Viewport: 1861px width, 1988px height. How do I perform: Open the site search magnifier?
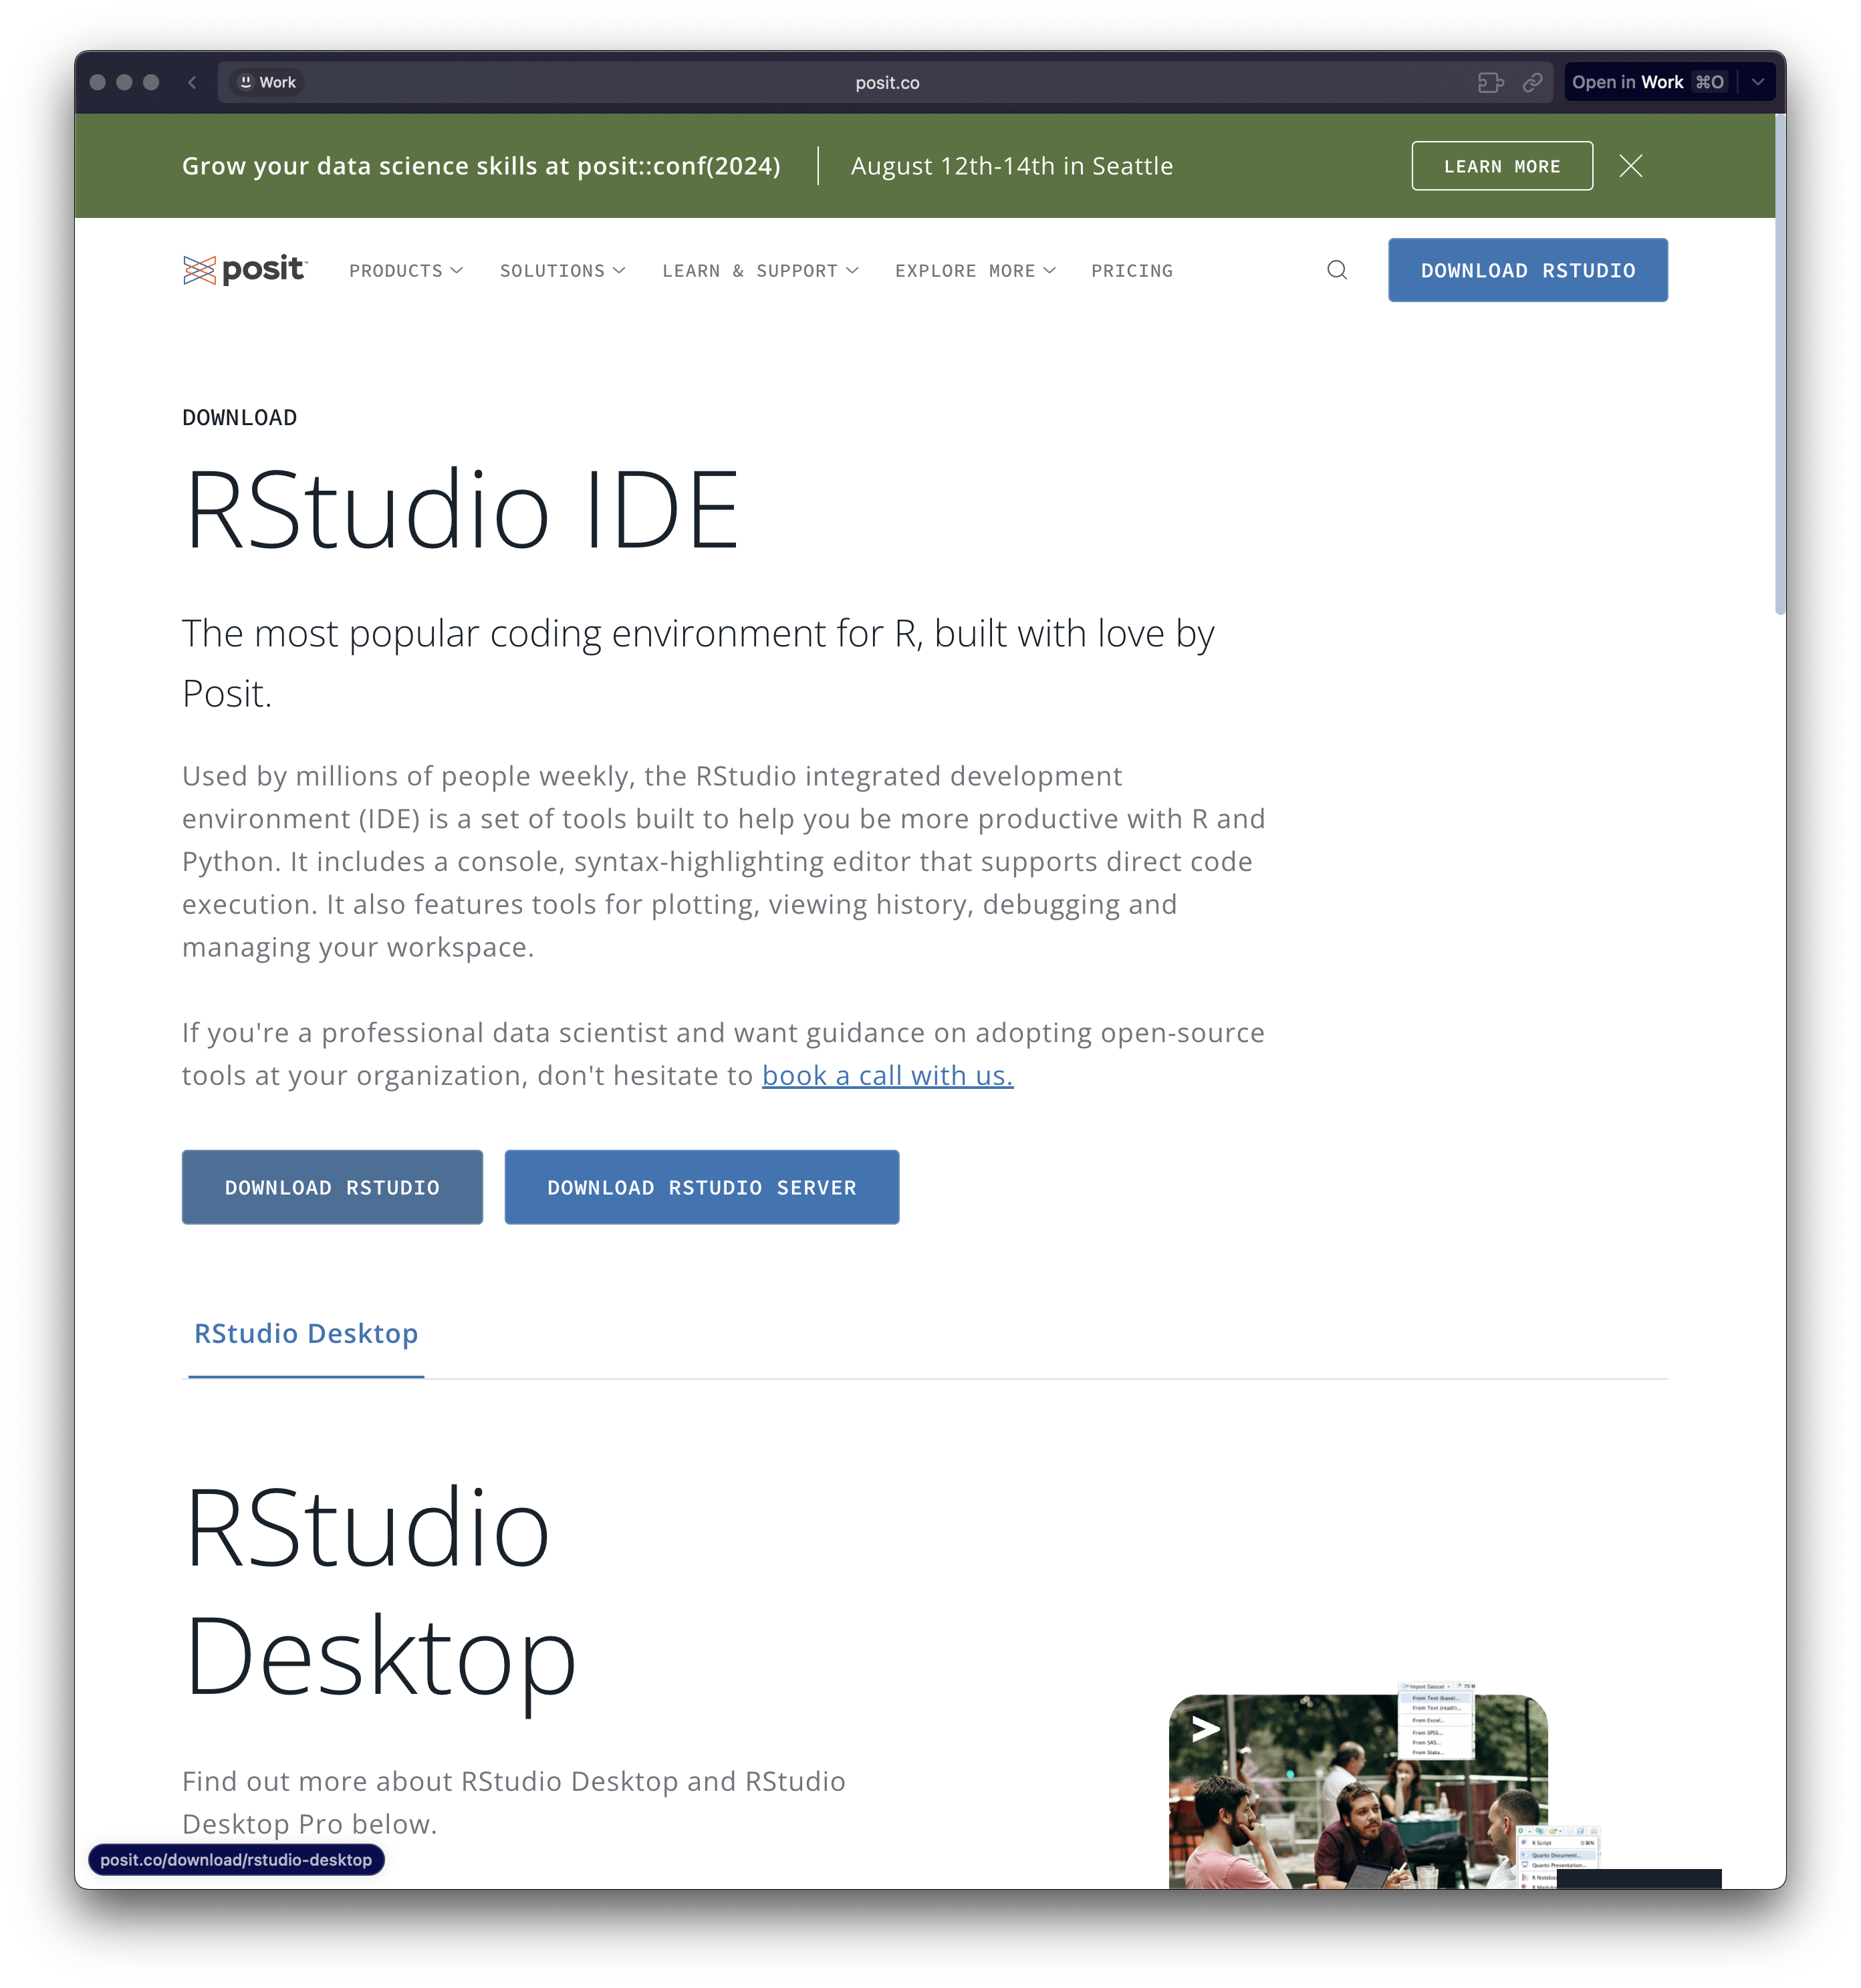[x=1336, y=270]
